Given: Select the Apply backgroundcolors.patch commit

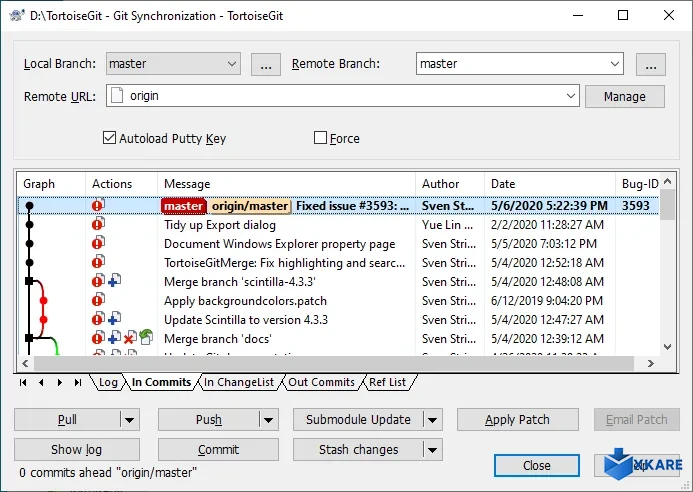Looking at the screenshot, I should click(x=338, y=301).
